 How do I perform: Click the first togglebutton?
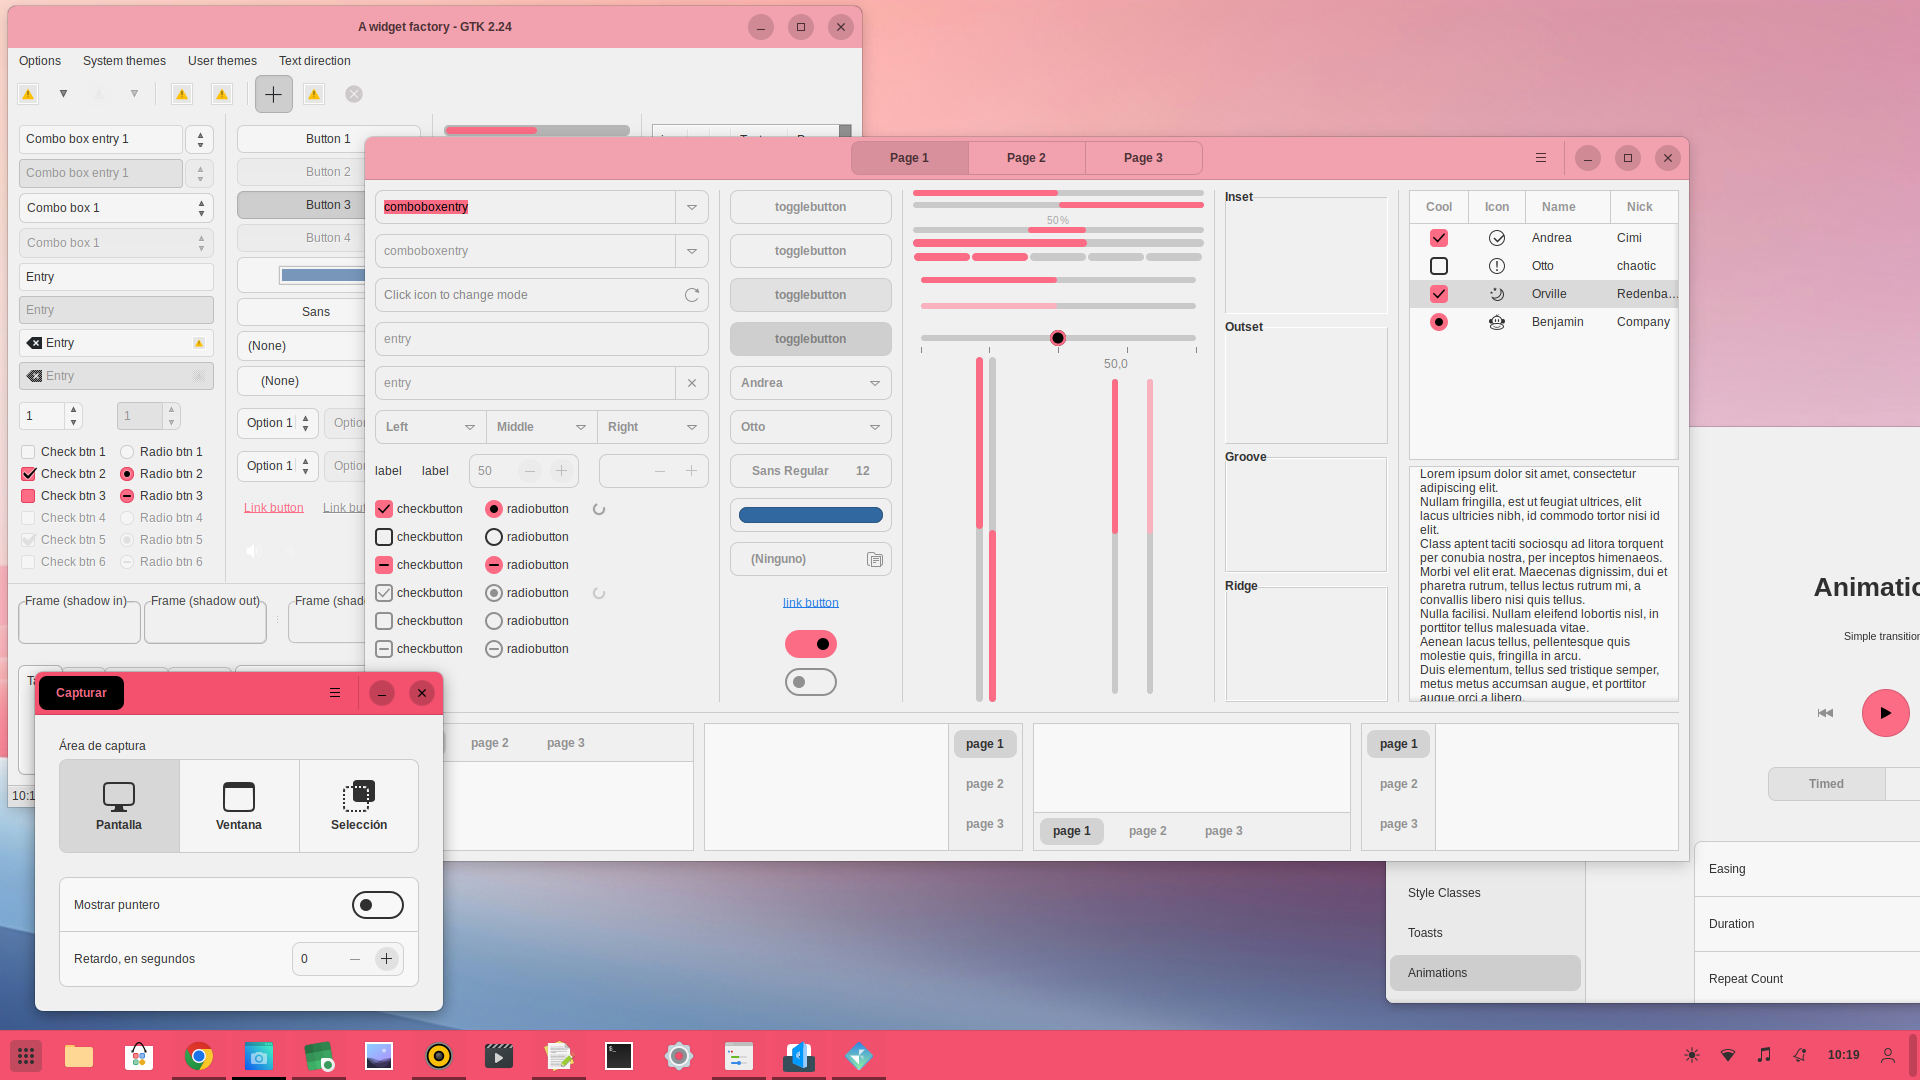click(x=811, y=207)
